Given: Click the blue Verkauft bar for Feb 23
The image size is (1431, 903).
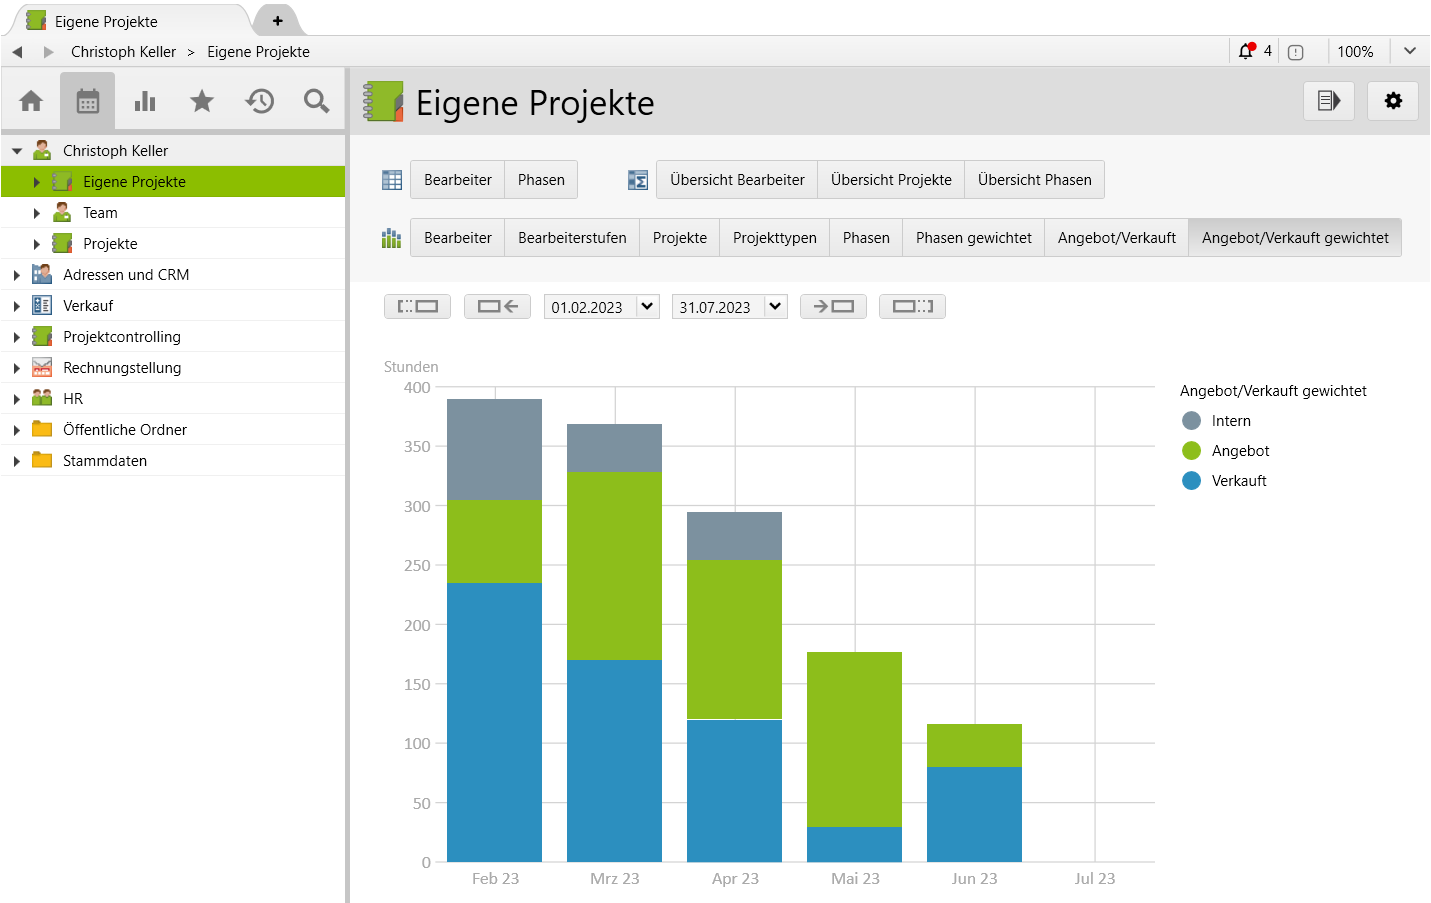Looking at the screenshot, I should point(494,722).
